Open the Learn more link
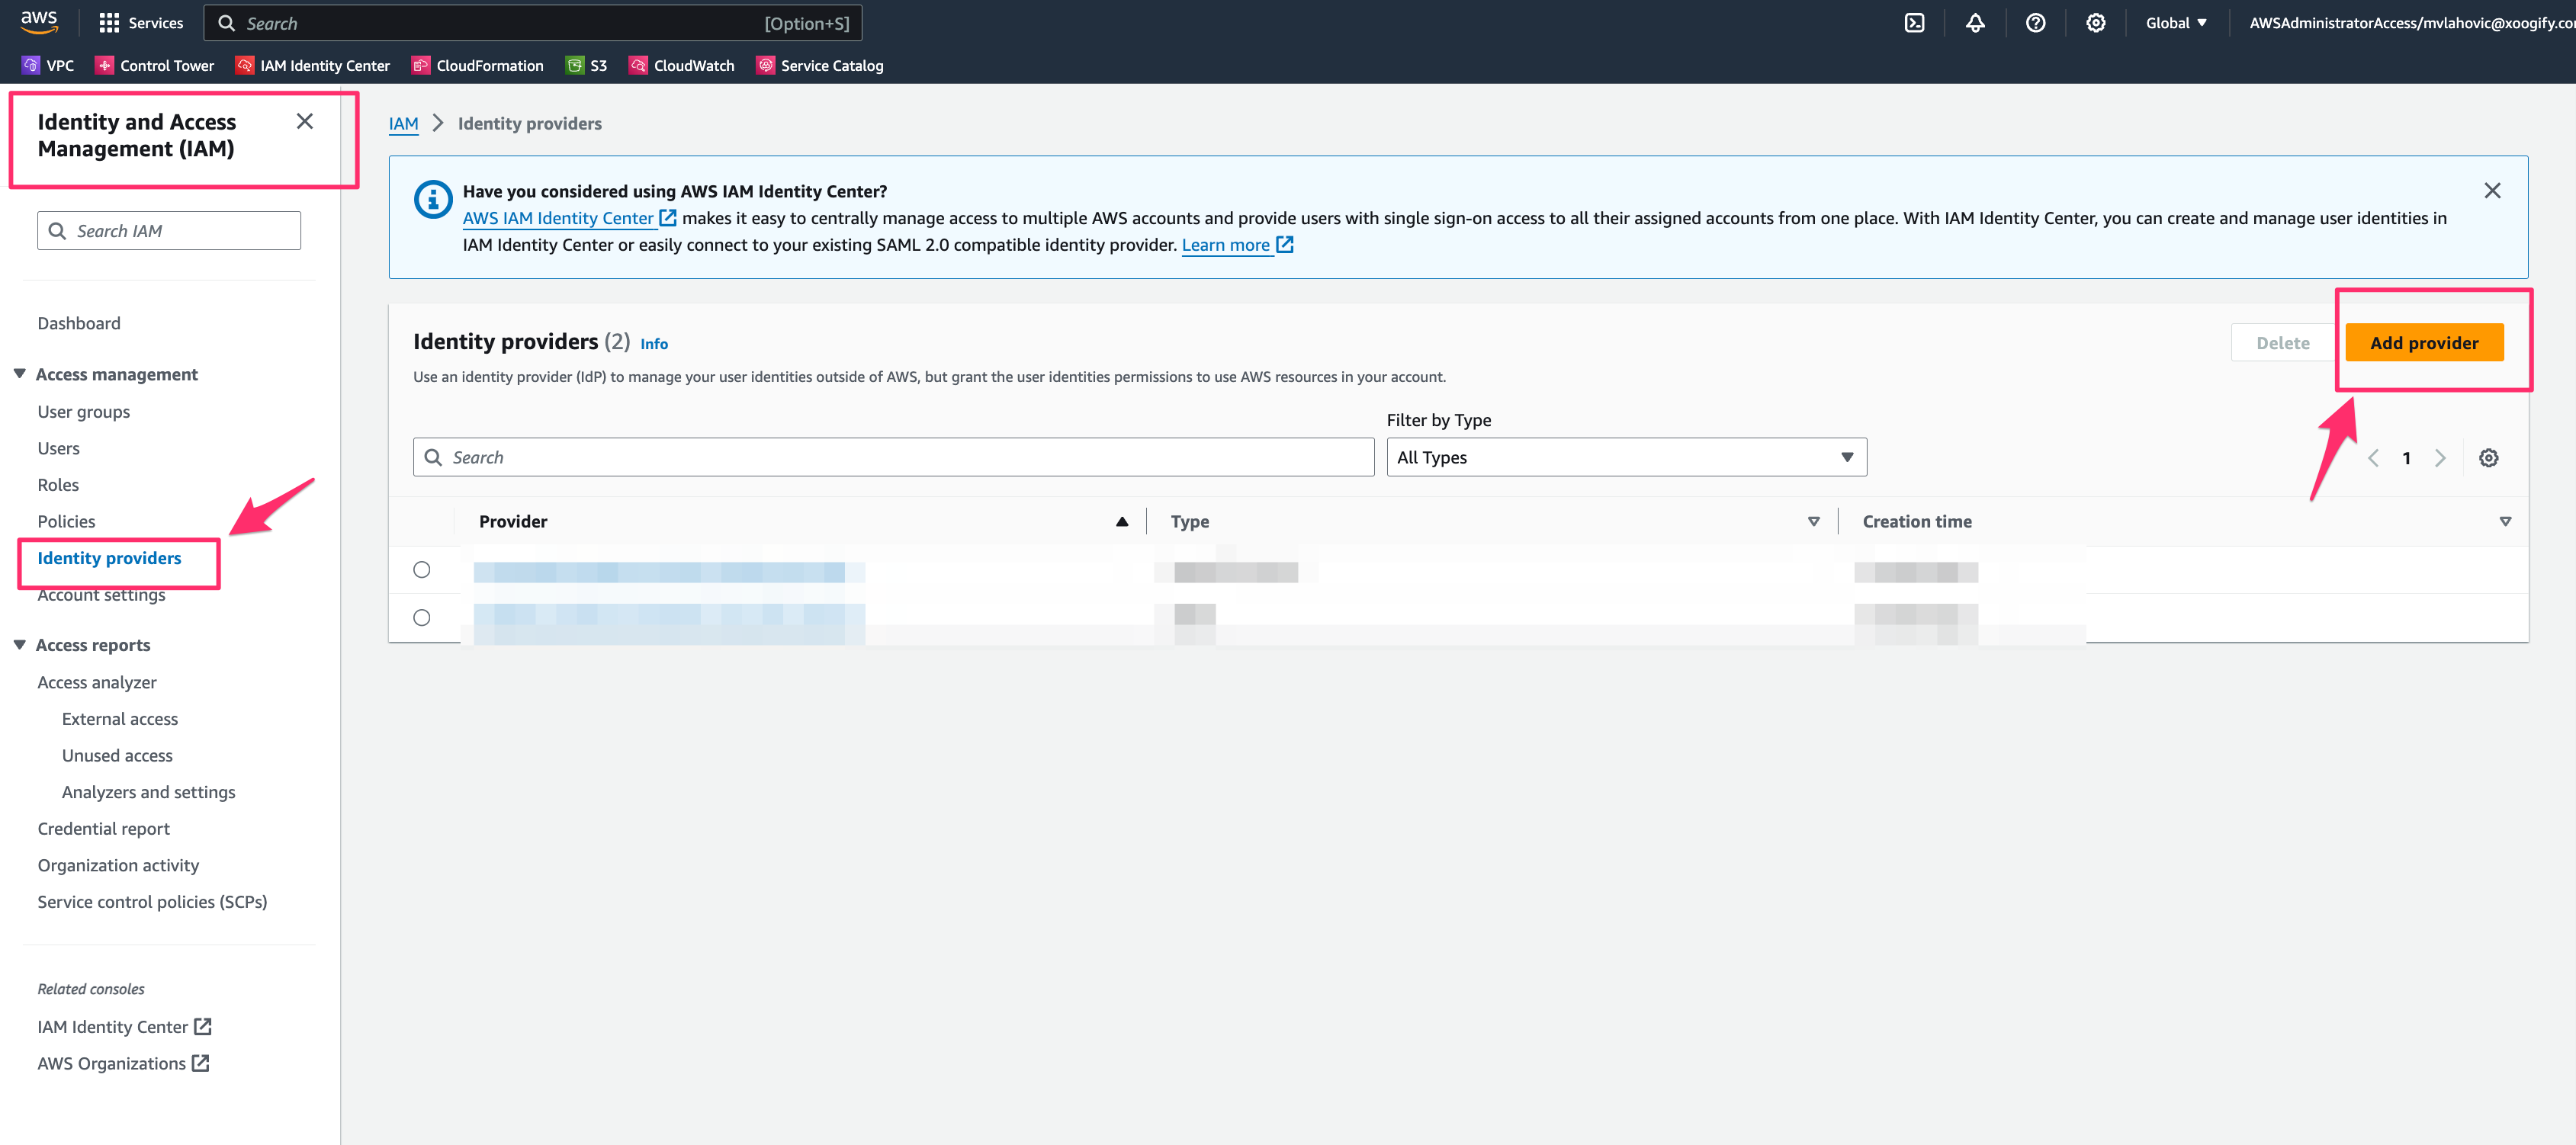This screenshot has height=1145, width=2576. point(1228,244)
